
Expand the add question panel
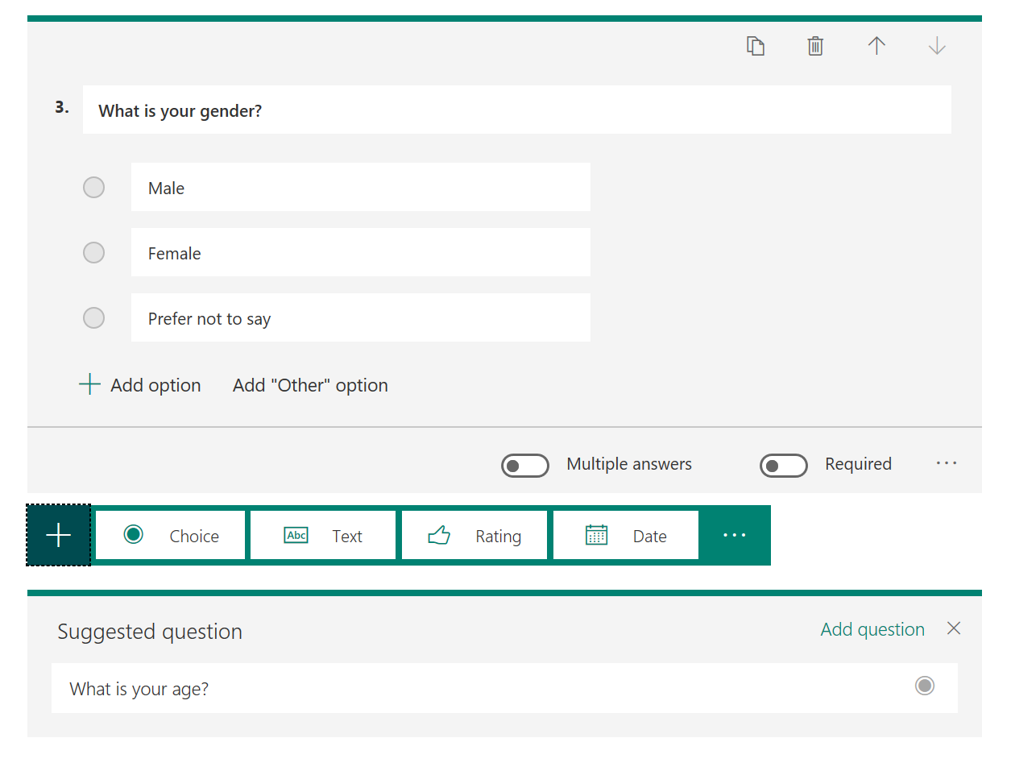[57, 535]
